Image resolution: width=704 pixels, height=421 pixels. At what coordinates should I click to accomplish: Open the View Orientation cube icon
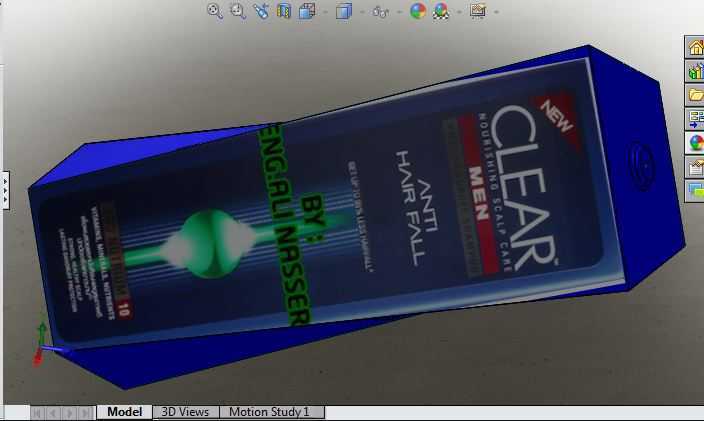coord(307,11)
